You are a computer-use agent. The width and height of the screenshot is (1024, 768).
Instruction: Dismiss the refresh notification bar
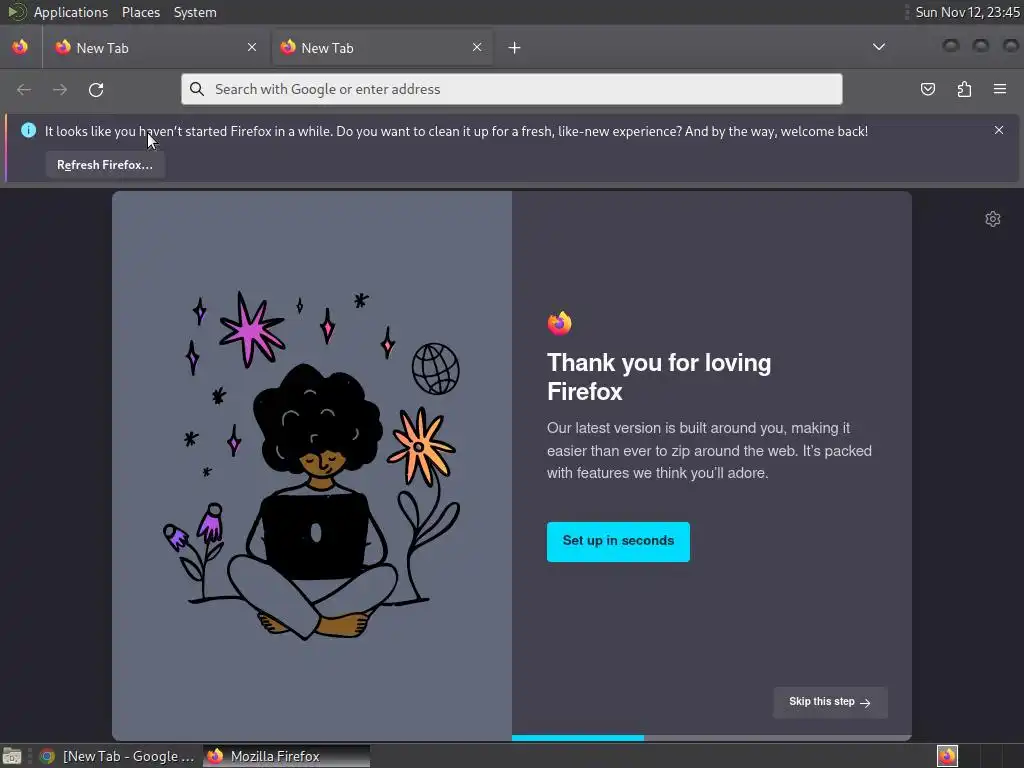coord(999,130)
